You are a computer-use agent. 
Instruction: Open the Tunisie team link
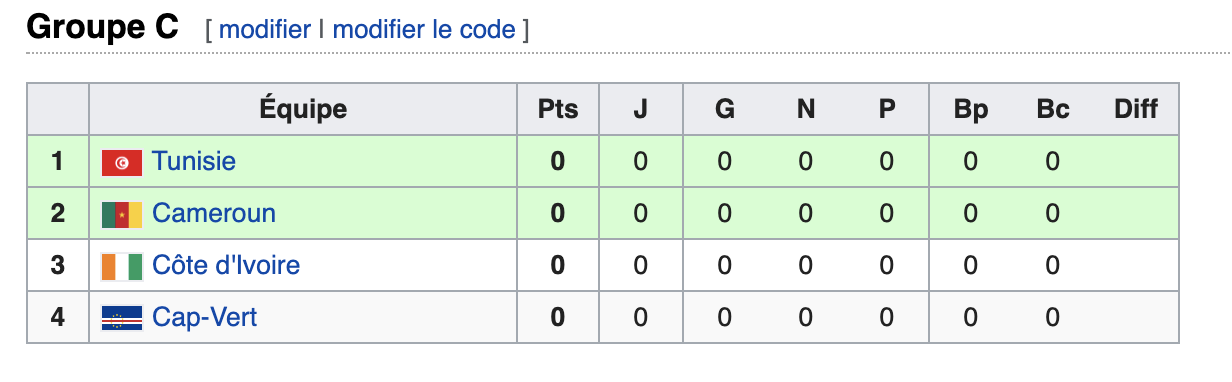(194, 161)
